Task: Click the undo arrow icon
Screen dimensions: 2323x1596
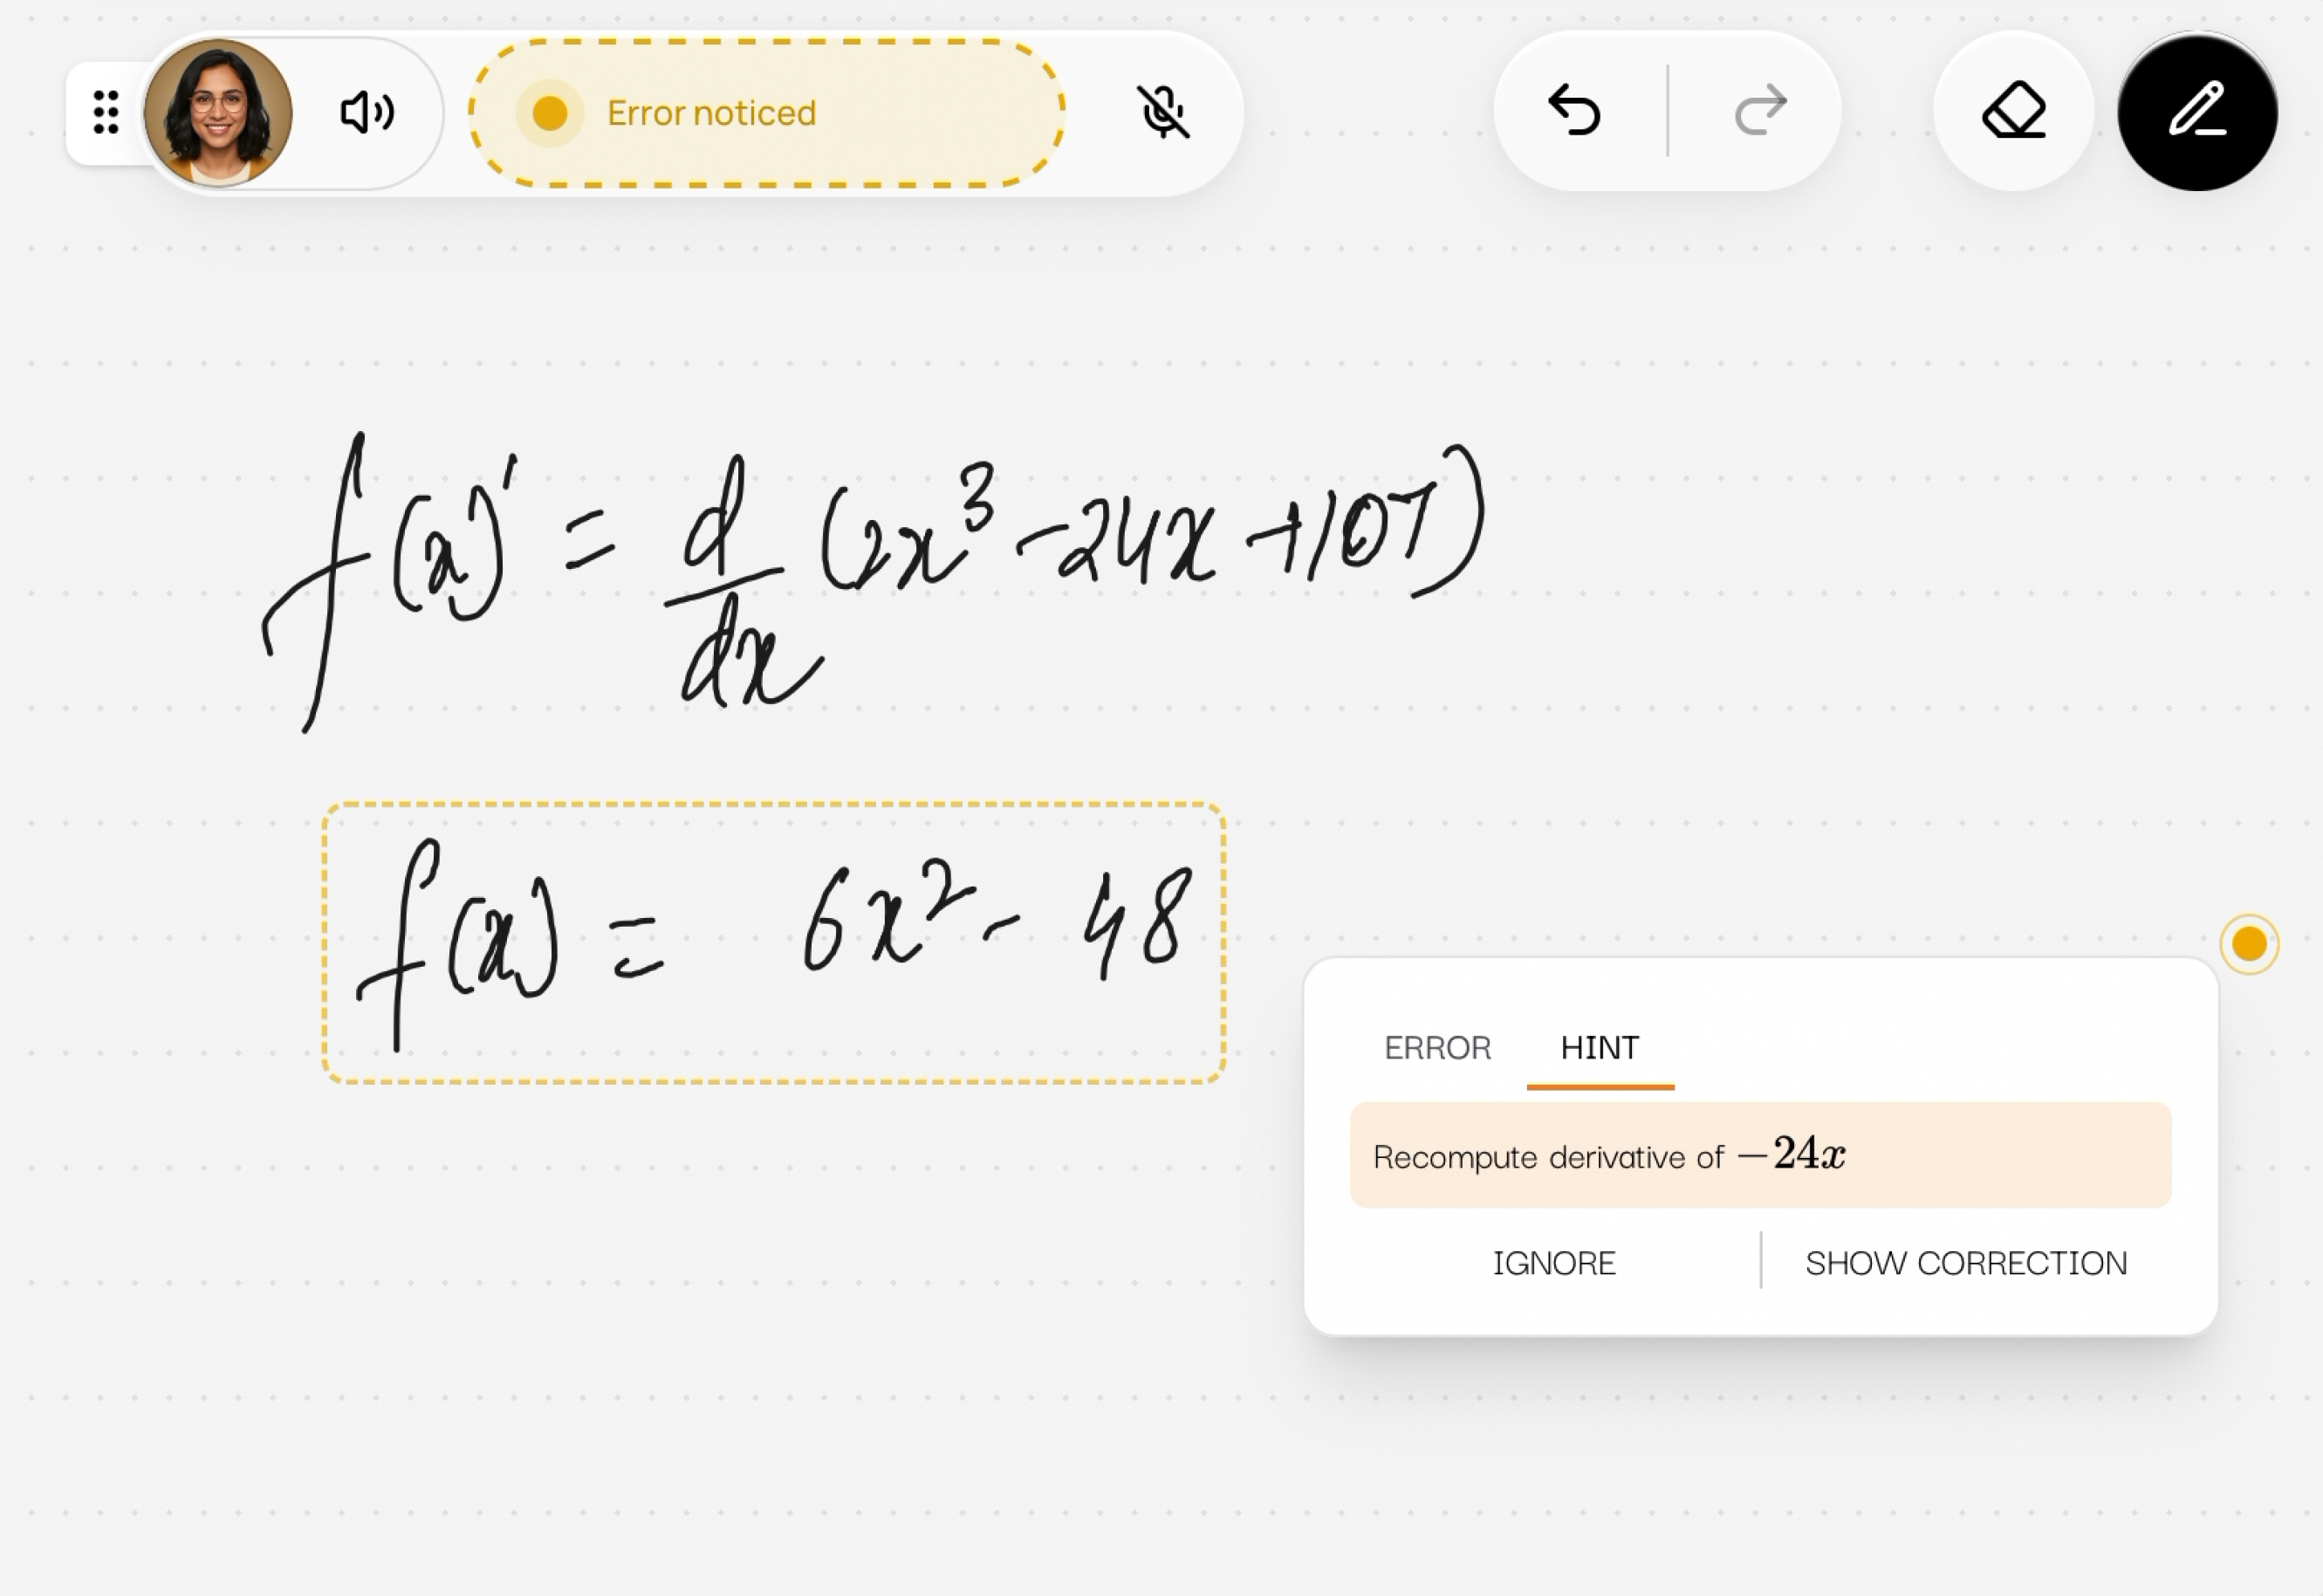Action: (1574, 110)
